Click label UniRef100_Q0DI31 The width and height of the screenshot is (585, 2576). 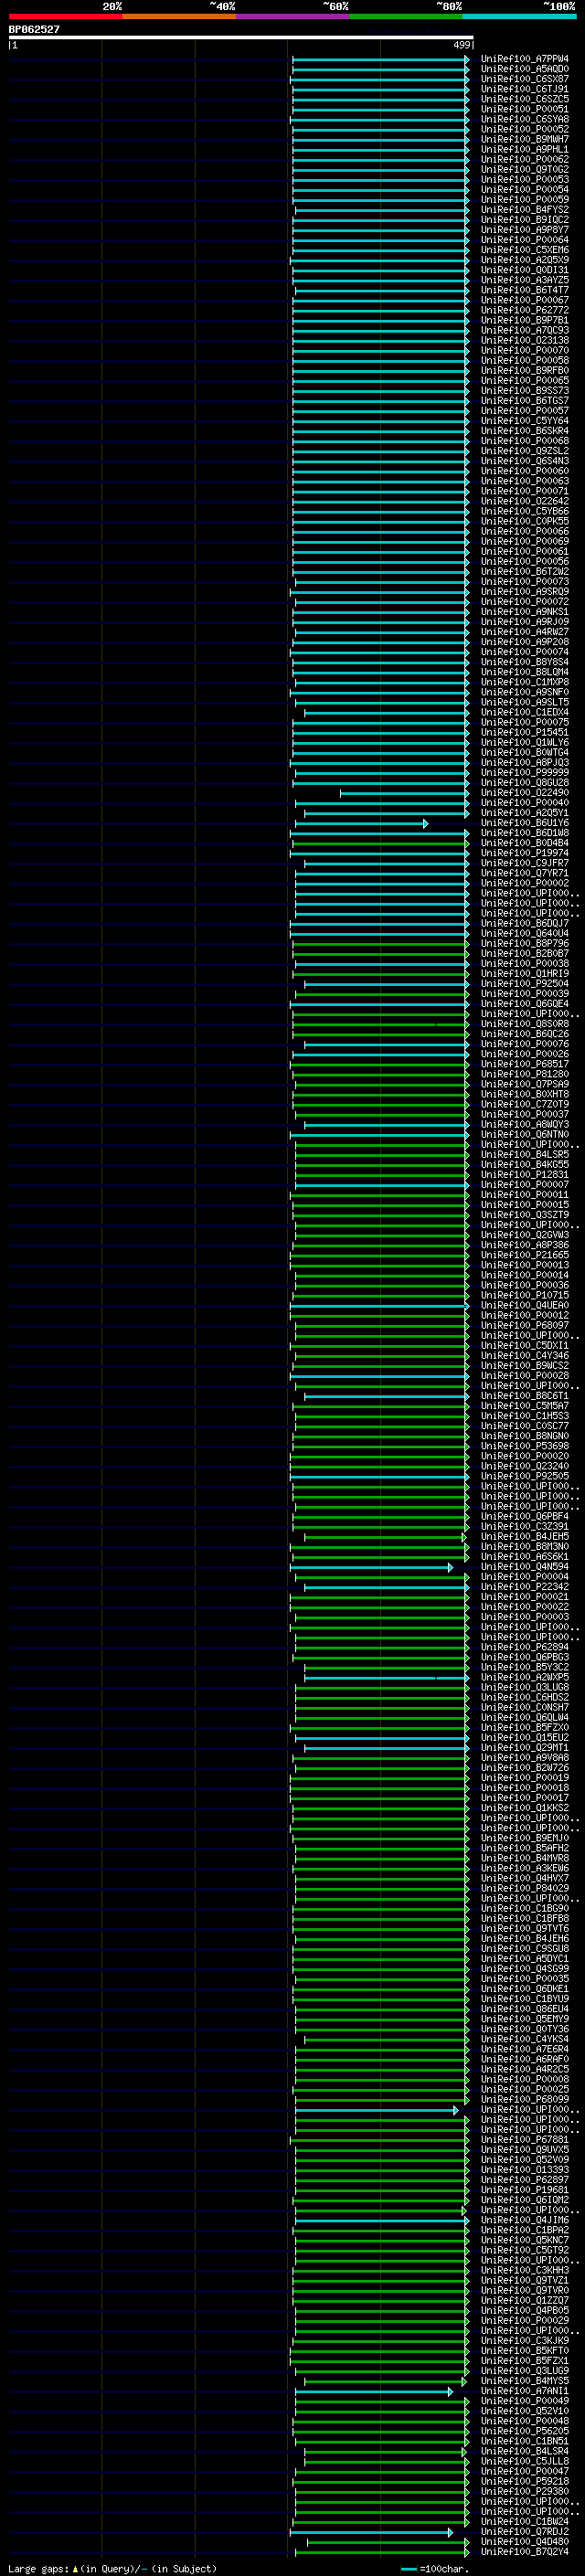tap(525, 270)
